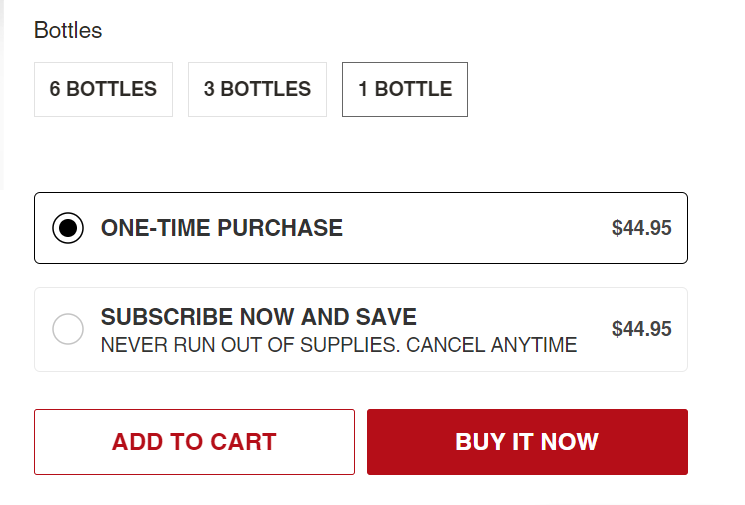Click the 'CANCEL ANYTIME' text in the subscription card

tap(492, 345)
